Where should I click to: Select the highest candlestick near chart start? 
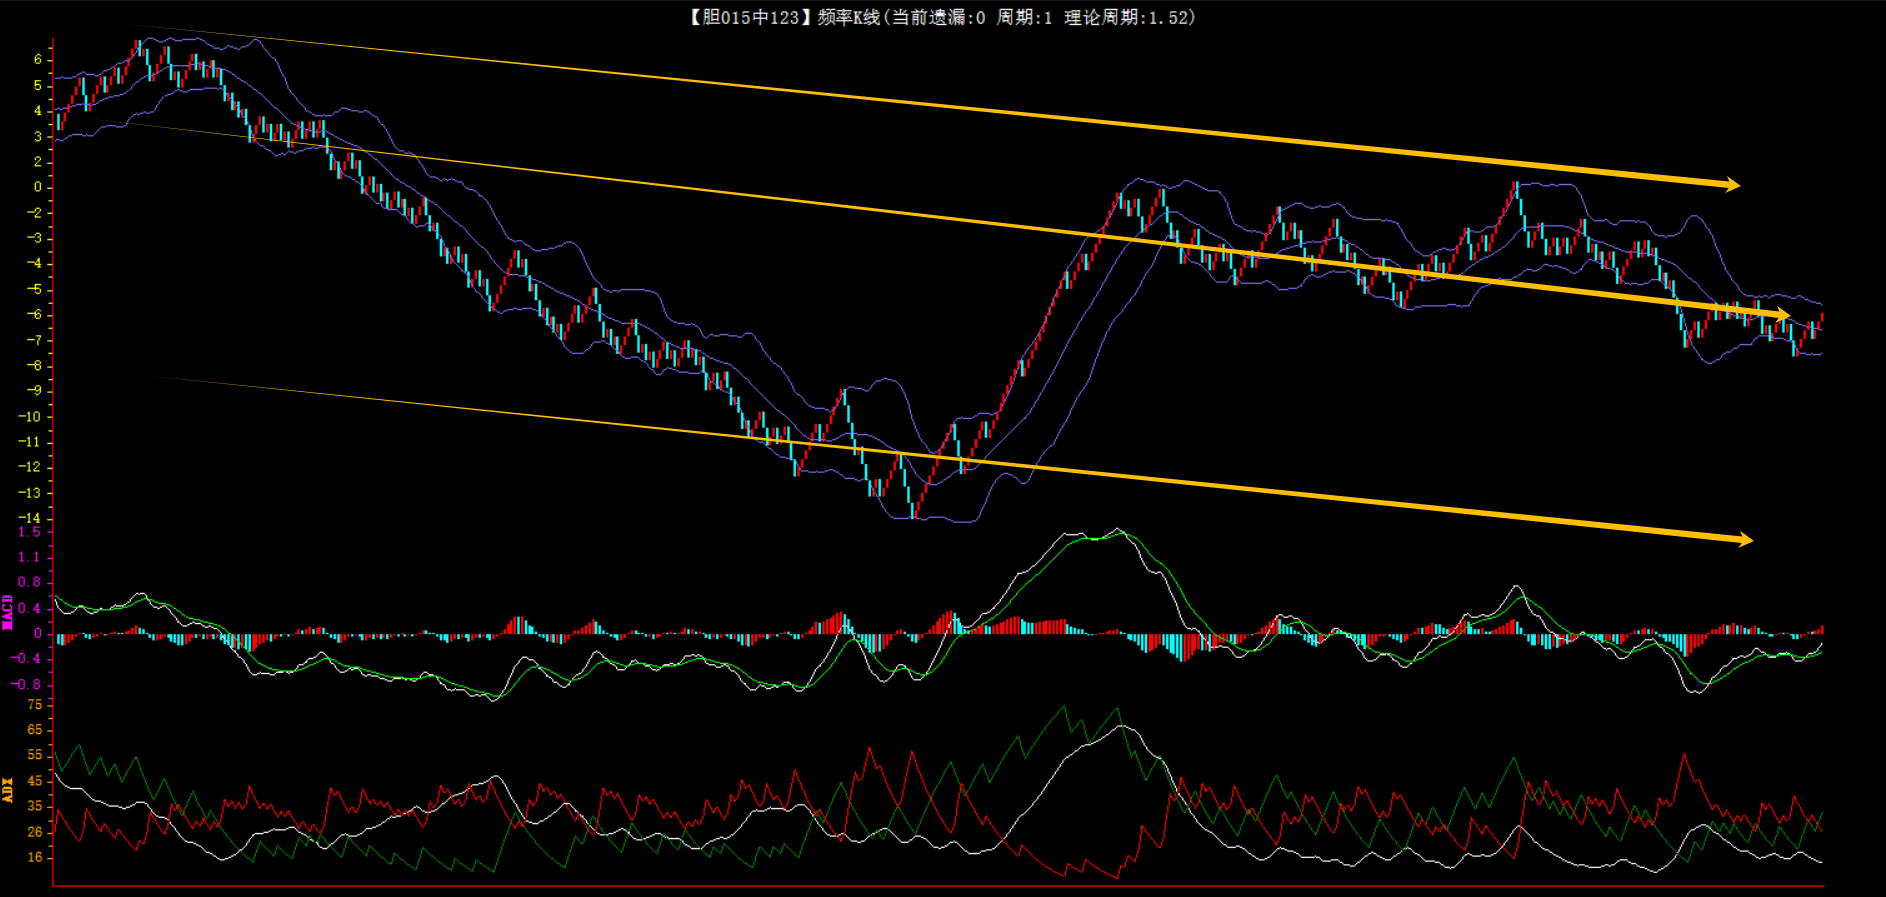137,46
